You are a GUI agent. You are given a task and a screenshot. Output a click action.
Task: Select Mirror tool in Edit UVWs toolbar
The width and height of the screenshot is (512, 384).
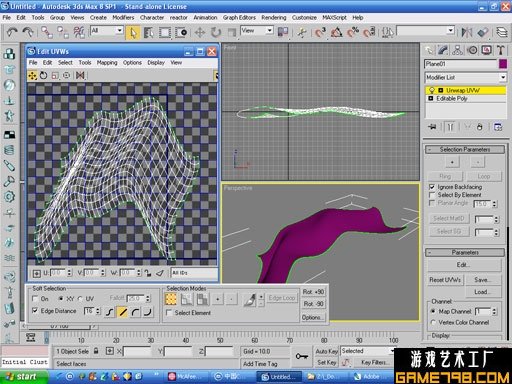(x=80, y=76)
